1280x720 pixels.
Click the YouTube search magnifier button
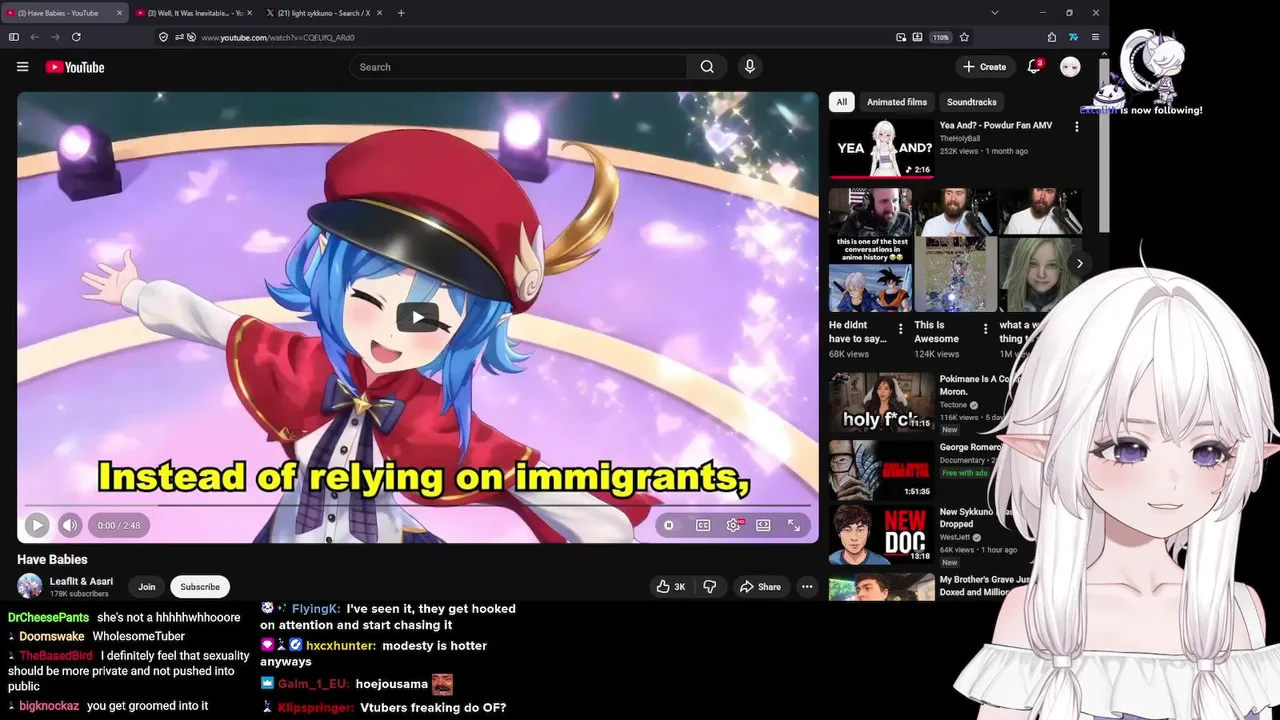click(x=707, y=67)
